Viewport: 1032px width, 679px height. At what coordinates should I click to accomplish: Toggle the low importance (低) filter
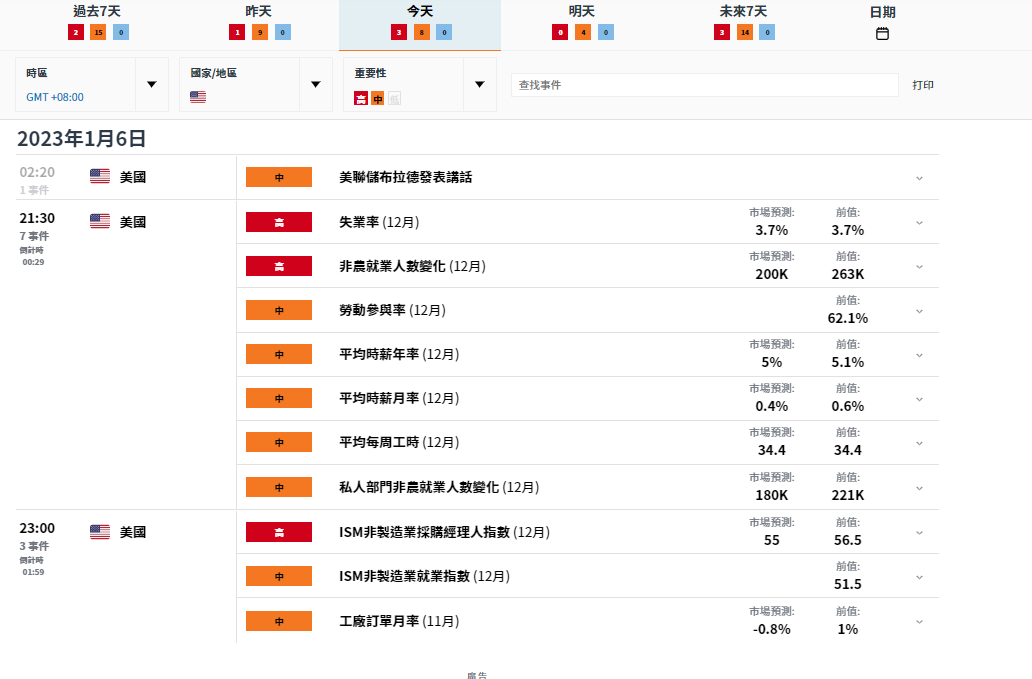click(x=394, y=98)
